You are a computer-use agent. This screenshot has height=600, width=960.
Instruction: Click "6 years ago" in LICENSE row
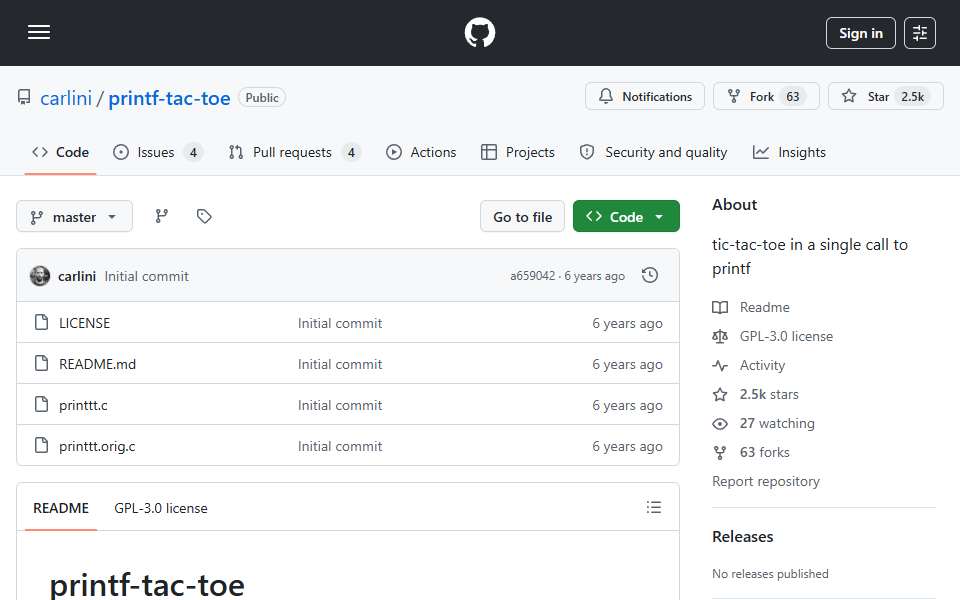[x=627, y=323]
